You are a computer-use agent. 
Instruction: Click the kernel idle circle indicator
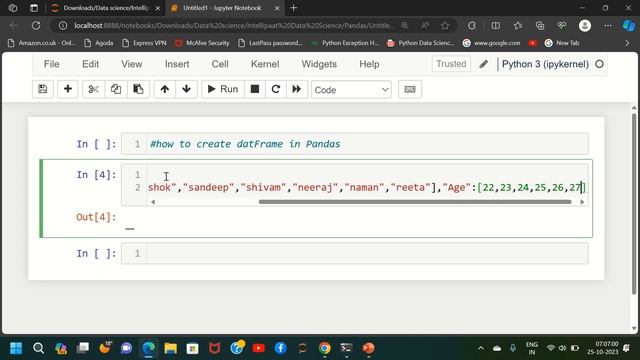pos(599,64)
